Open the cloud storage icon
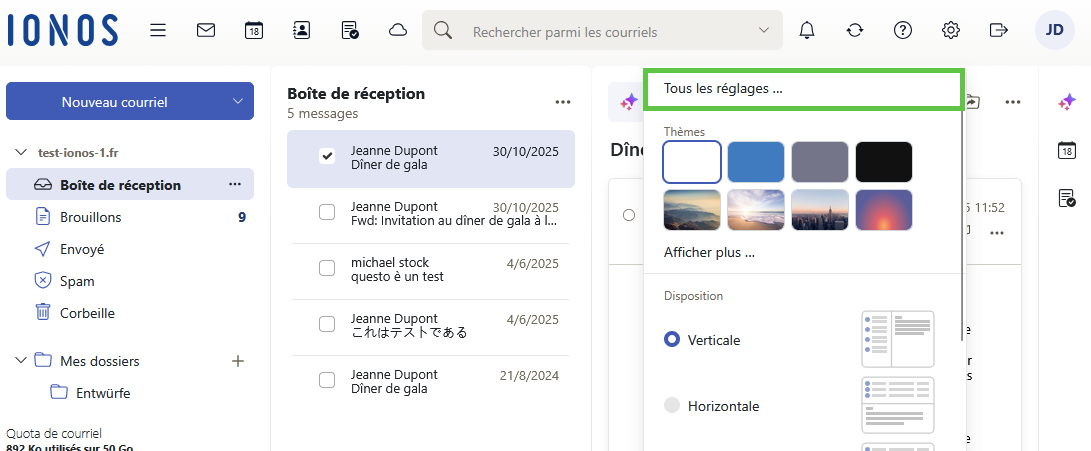Viewport: 1091px width, 451px height. pos(398,30)
